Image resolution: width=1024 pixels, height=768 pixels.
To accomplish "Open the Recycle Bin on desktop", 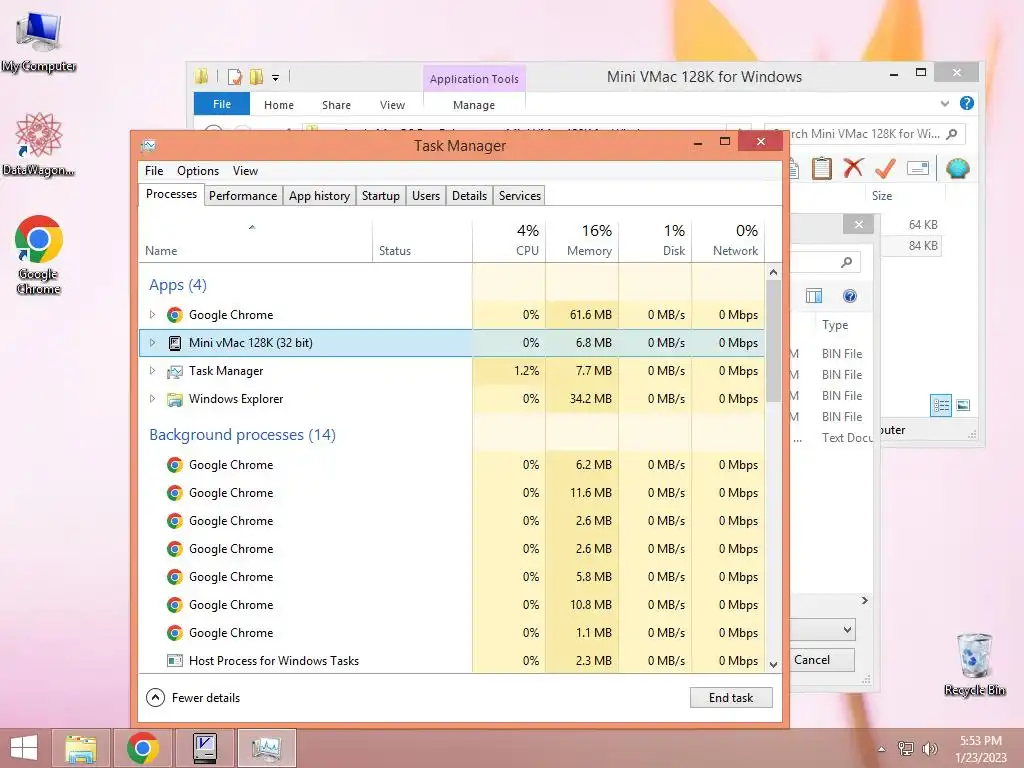I will tap(974, 664).
